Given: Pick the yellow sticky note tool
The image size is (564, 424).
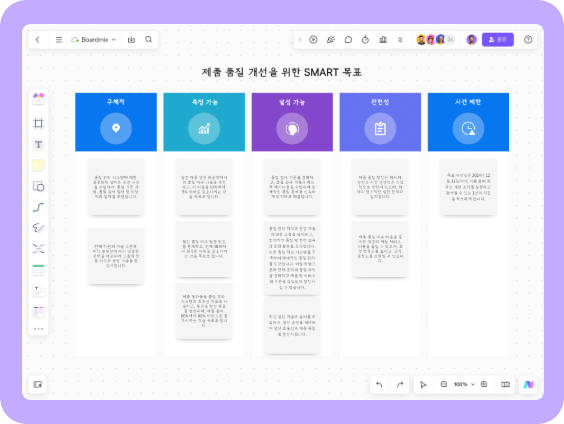Looking at the screenshot, I should [38, 165].
